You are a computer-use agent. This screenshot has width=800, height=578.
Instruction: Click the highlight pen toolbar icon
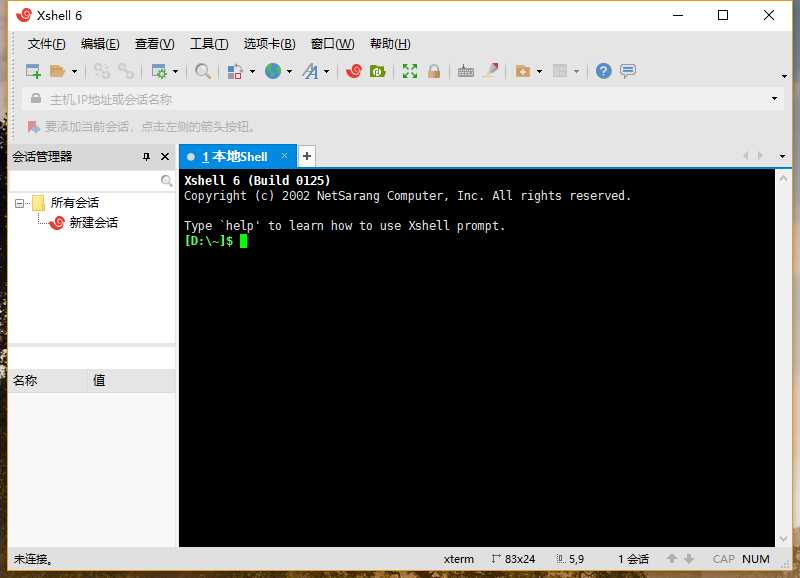point(491,70)
